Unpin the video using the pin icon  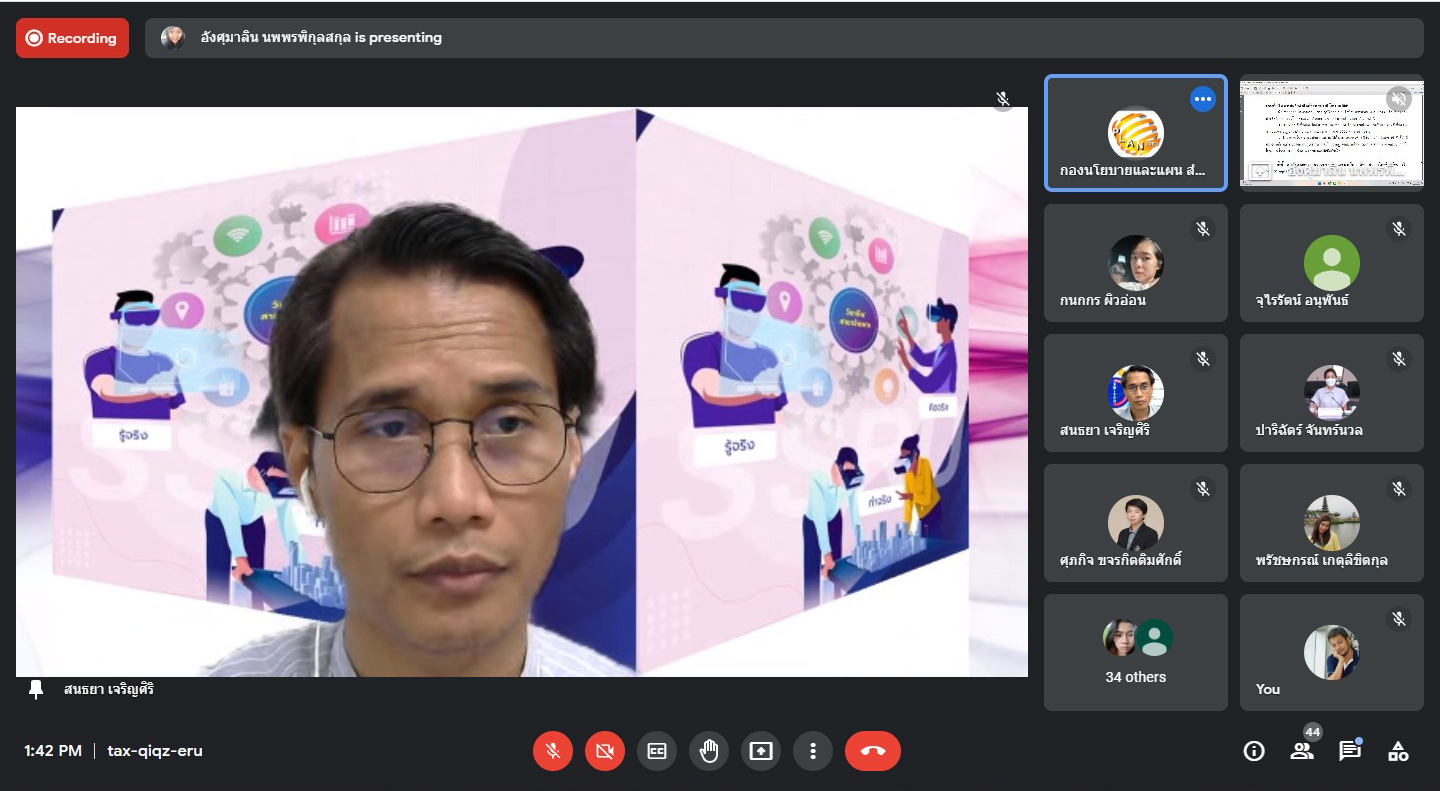point(37,689)
